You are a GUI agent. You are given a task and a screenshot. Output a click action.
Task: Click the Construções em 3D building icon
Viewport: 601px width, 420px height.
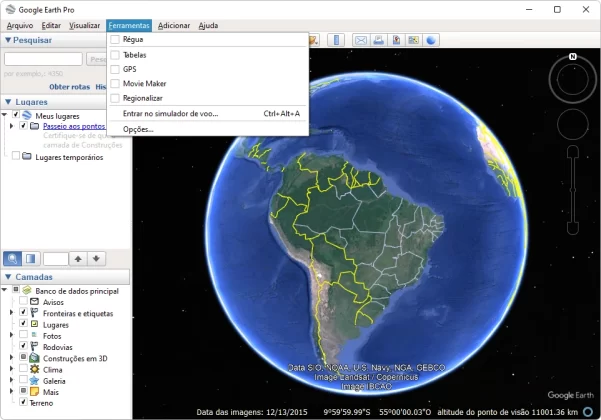tap(34, 358)
